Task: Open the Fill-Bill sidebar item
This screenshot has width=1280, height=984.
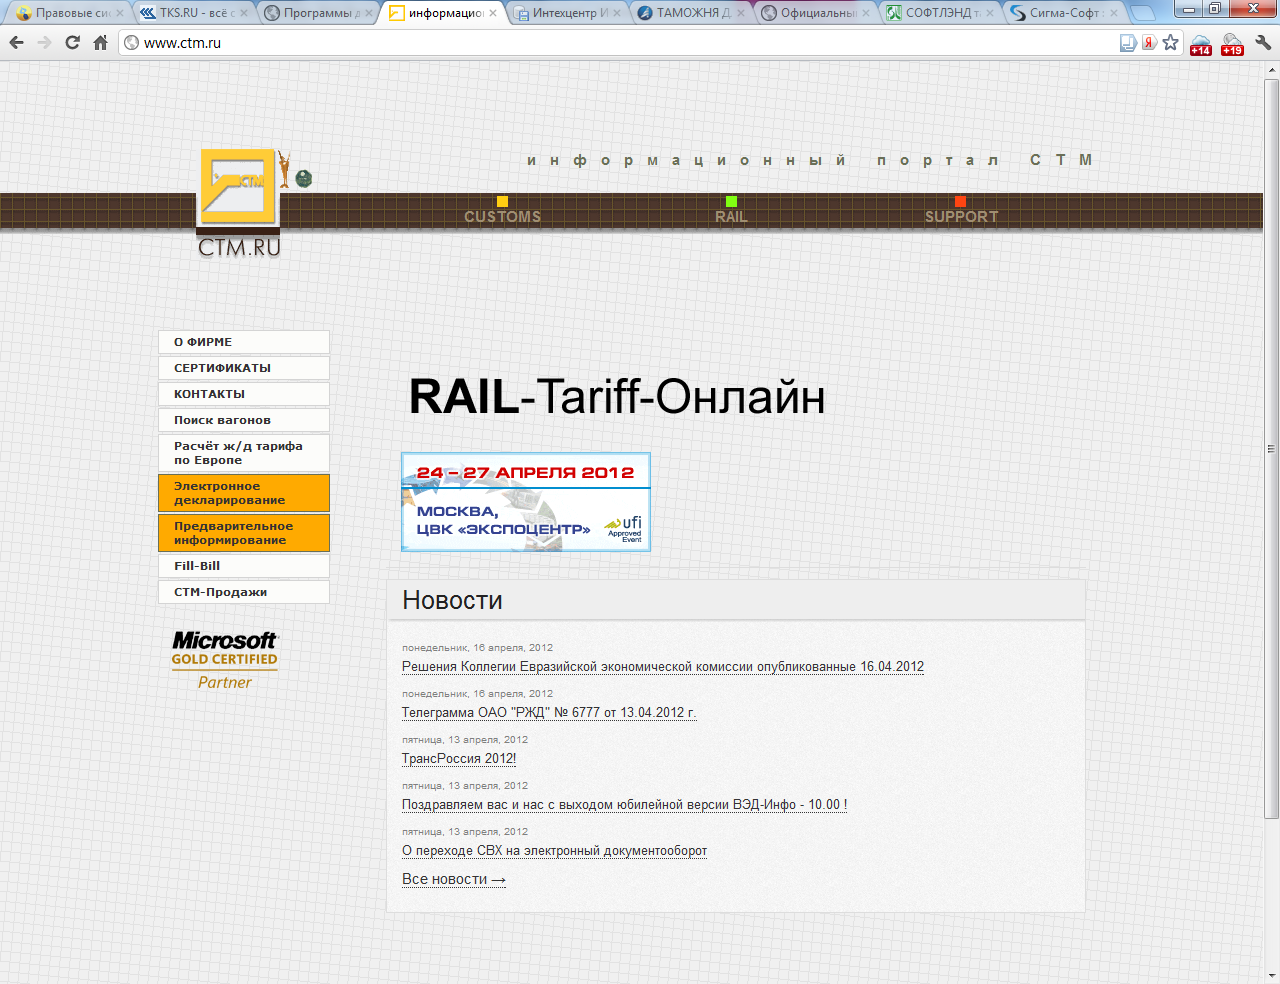Action: (244, 566)
